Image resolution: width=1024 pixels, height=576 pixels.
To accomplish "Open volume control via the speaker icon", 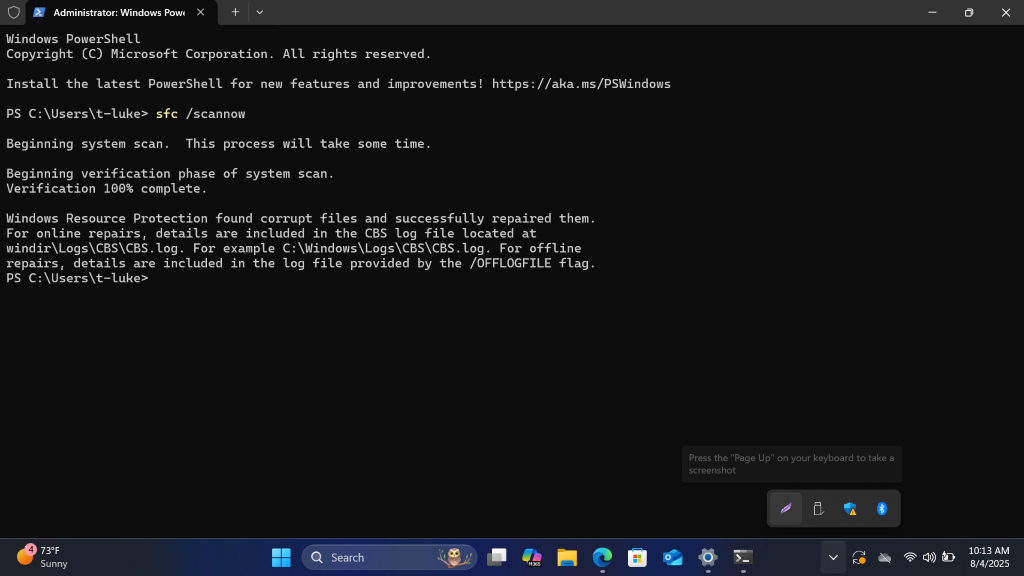I will [x=929, y=557].
